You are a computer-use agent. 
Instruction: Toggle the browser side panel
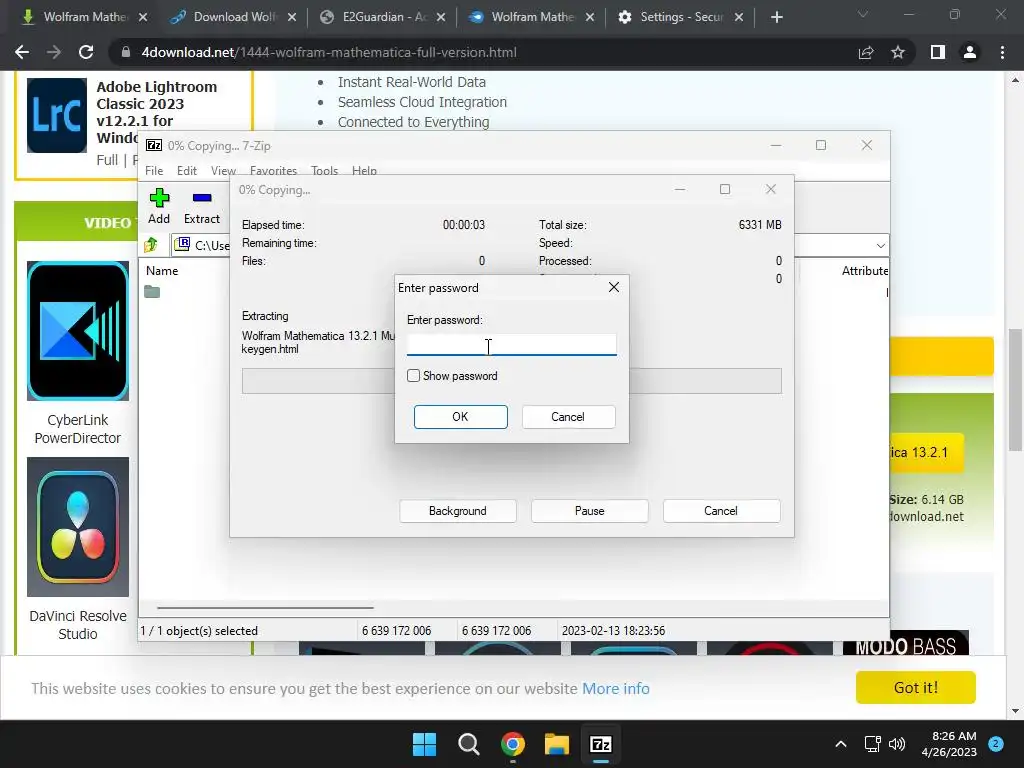click(938, 52)
